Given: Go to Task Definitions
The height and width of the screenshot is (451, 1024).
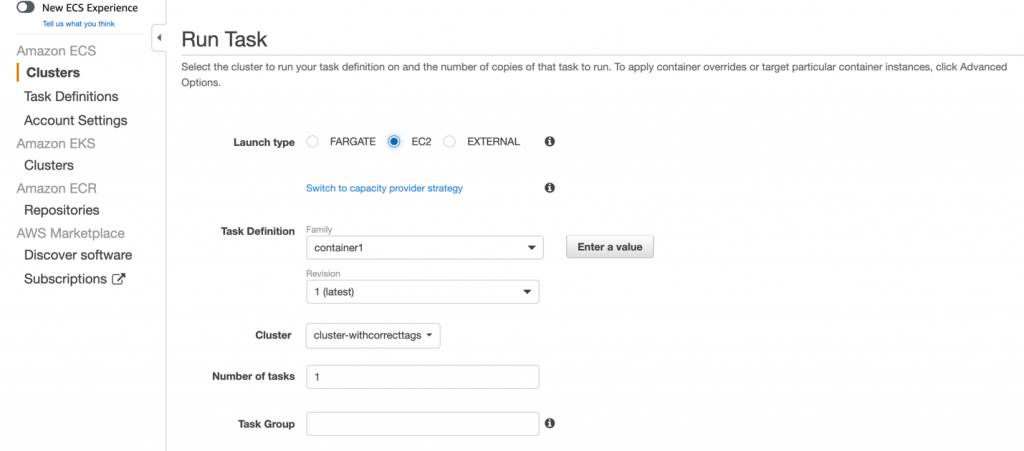Looking at the screenshot, I should [x=71, y=97].
